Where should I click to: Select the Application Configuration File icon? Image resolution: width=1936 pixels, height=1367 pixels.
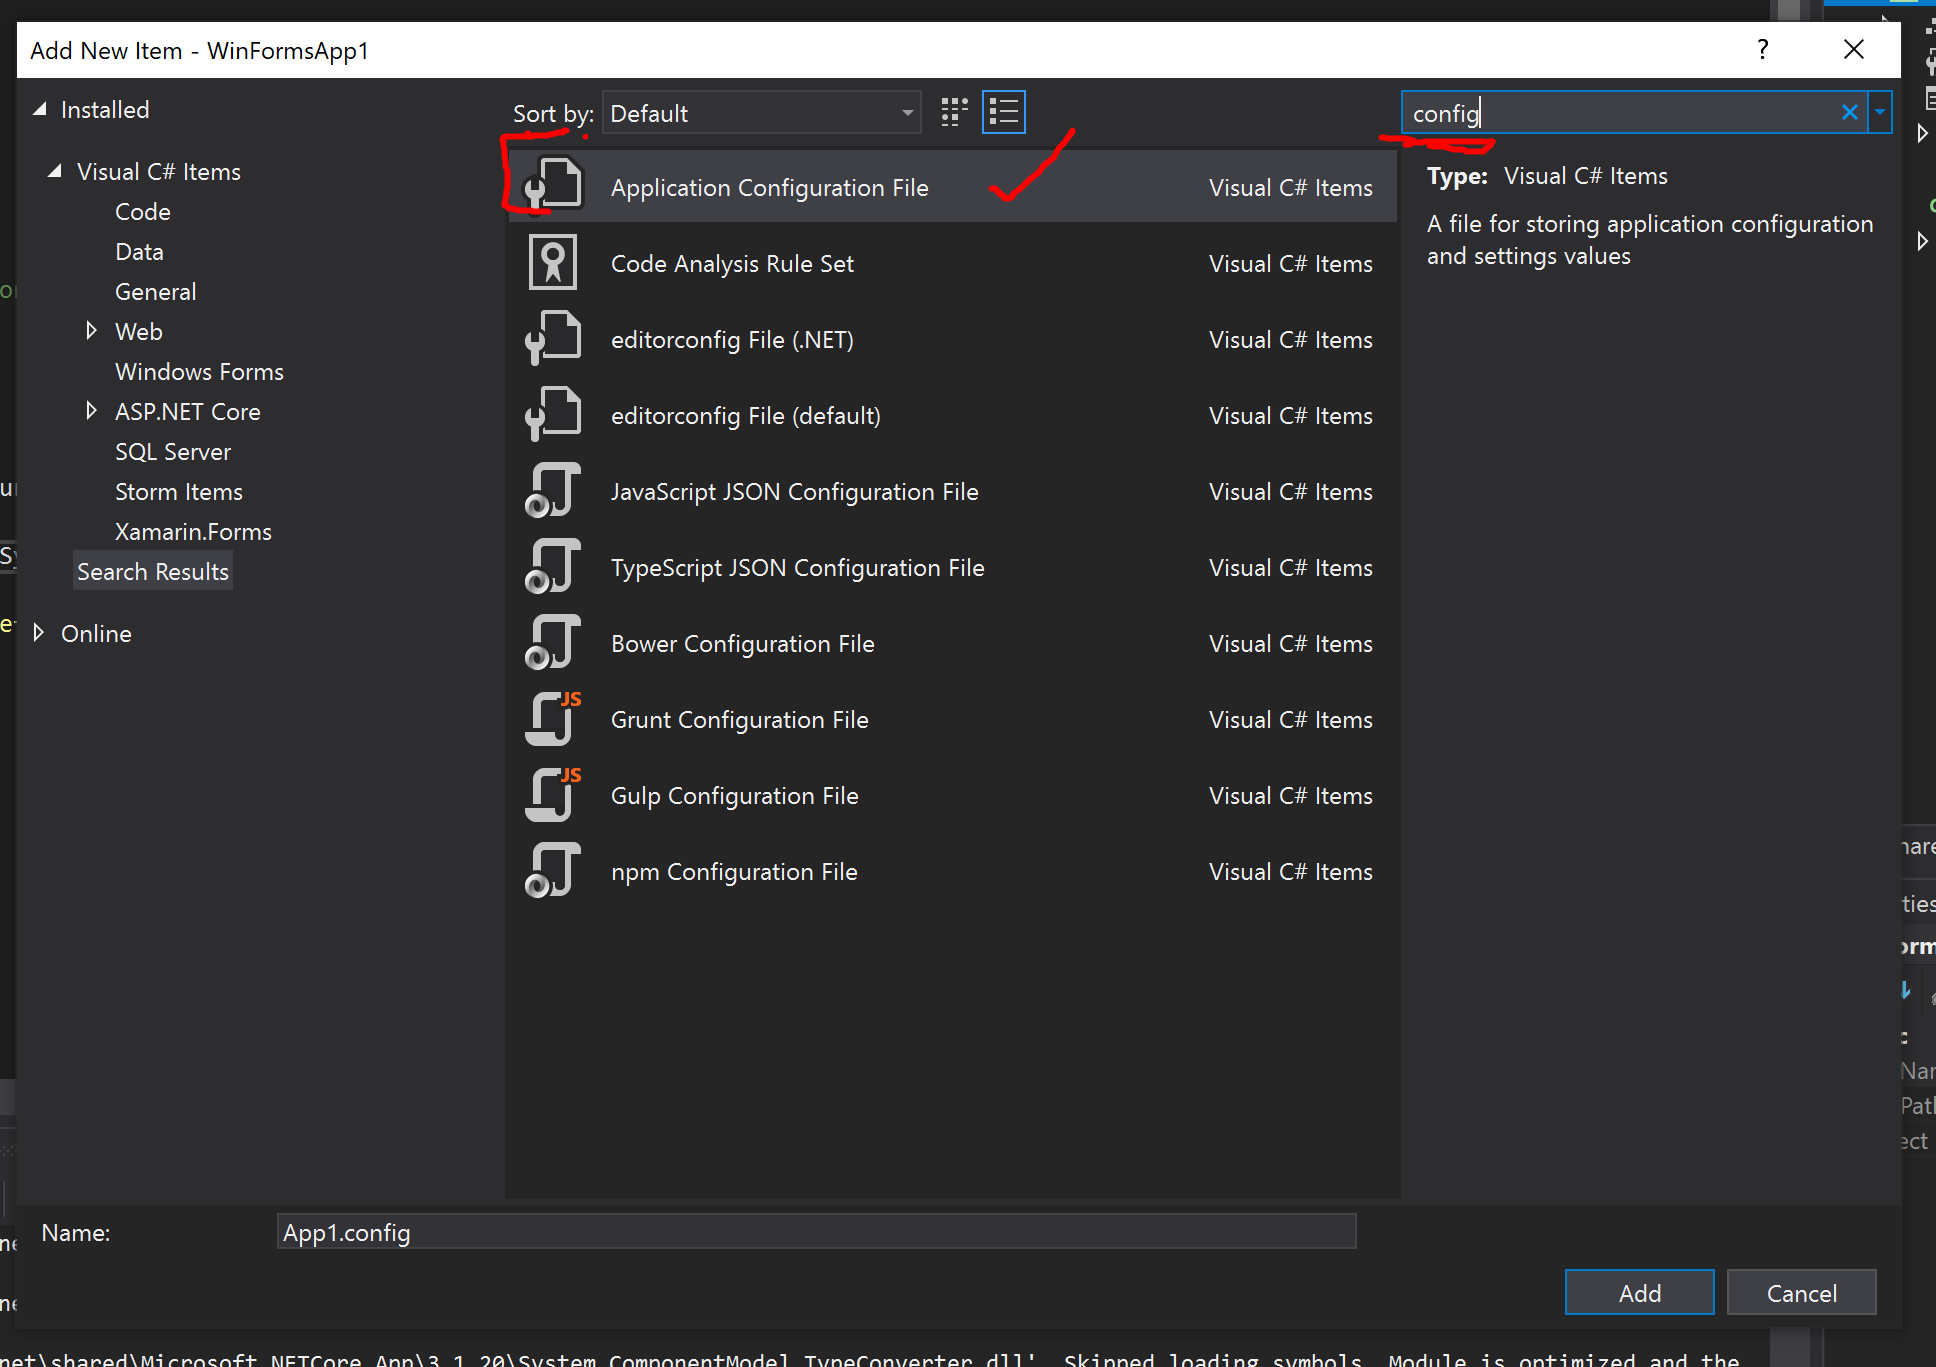553,186
